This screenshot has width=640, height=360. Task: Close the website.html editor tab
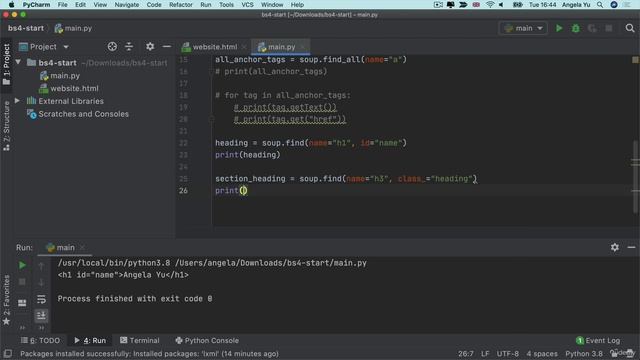tap(244, 47)
